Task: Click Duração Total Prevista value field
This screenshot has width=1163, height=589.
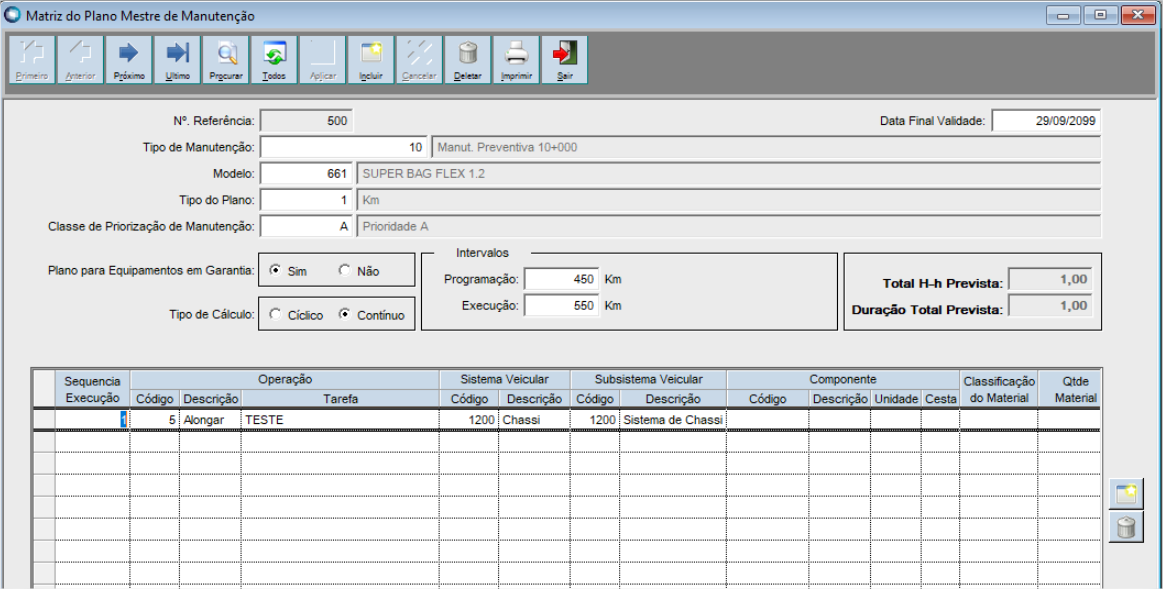Action: pyautogui.click(x=1050, y=306)
